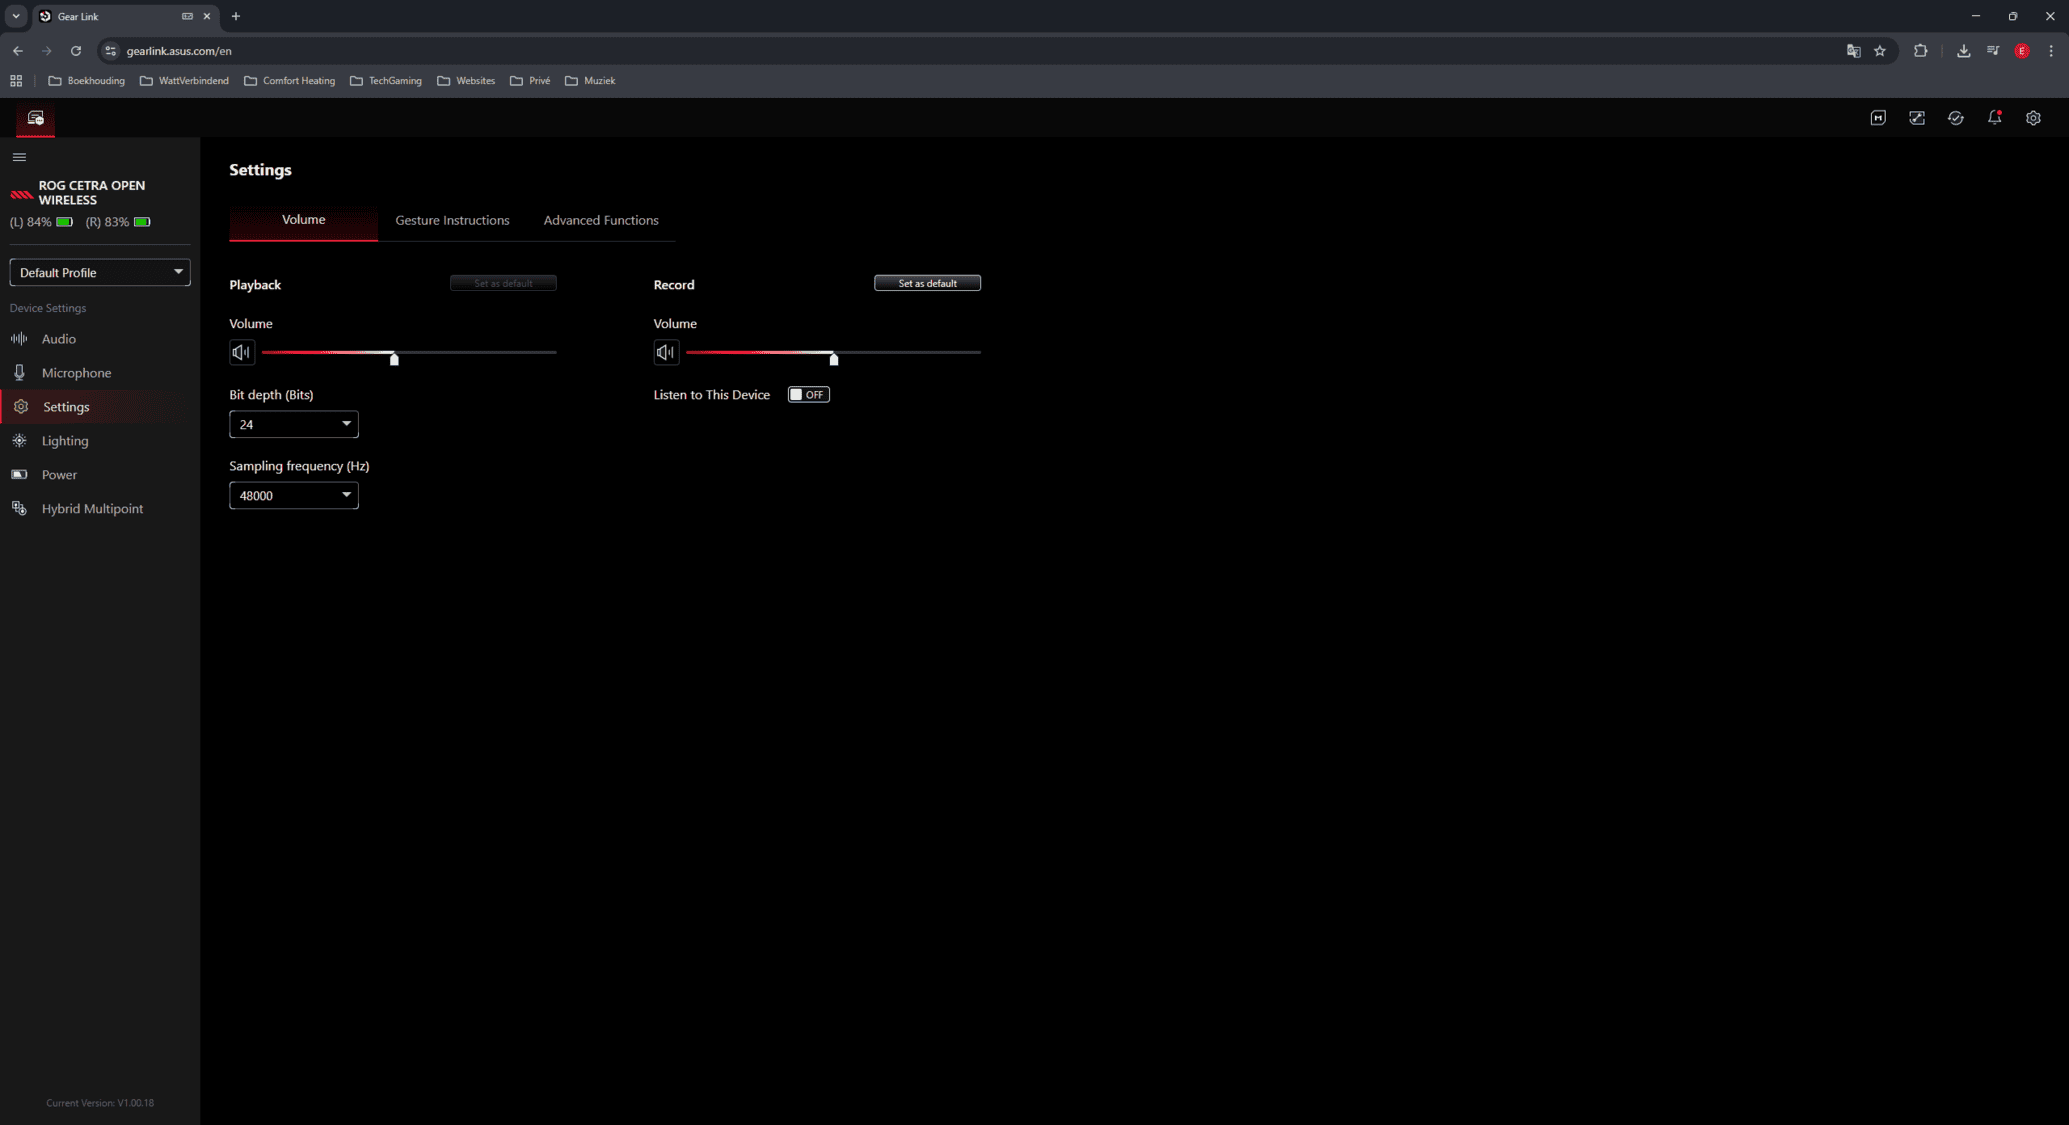Toggle Listen to This Device switch
2069x1125 pixels.
(x=808, y=395)
